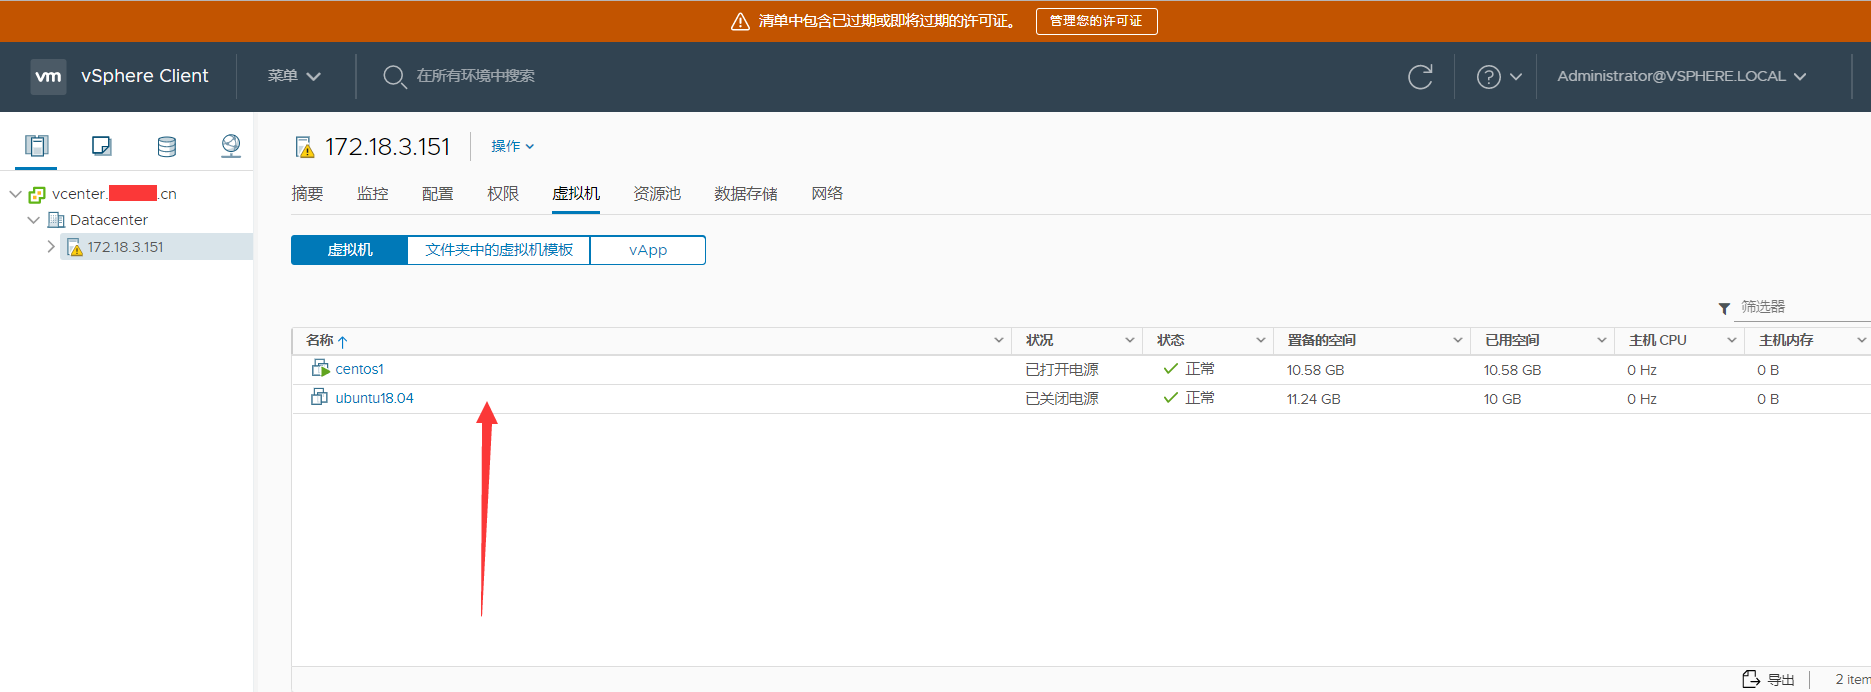Viewport: 1871px width, 692px height.
Task: Open the 主机 CPU column chevron
Action: 1731,341
